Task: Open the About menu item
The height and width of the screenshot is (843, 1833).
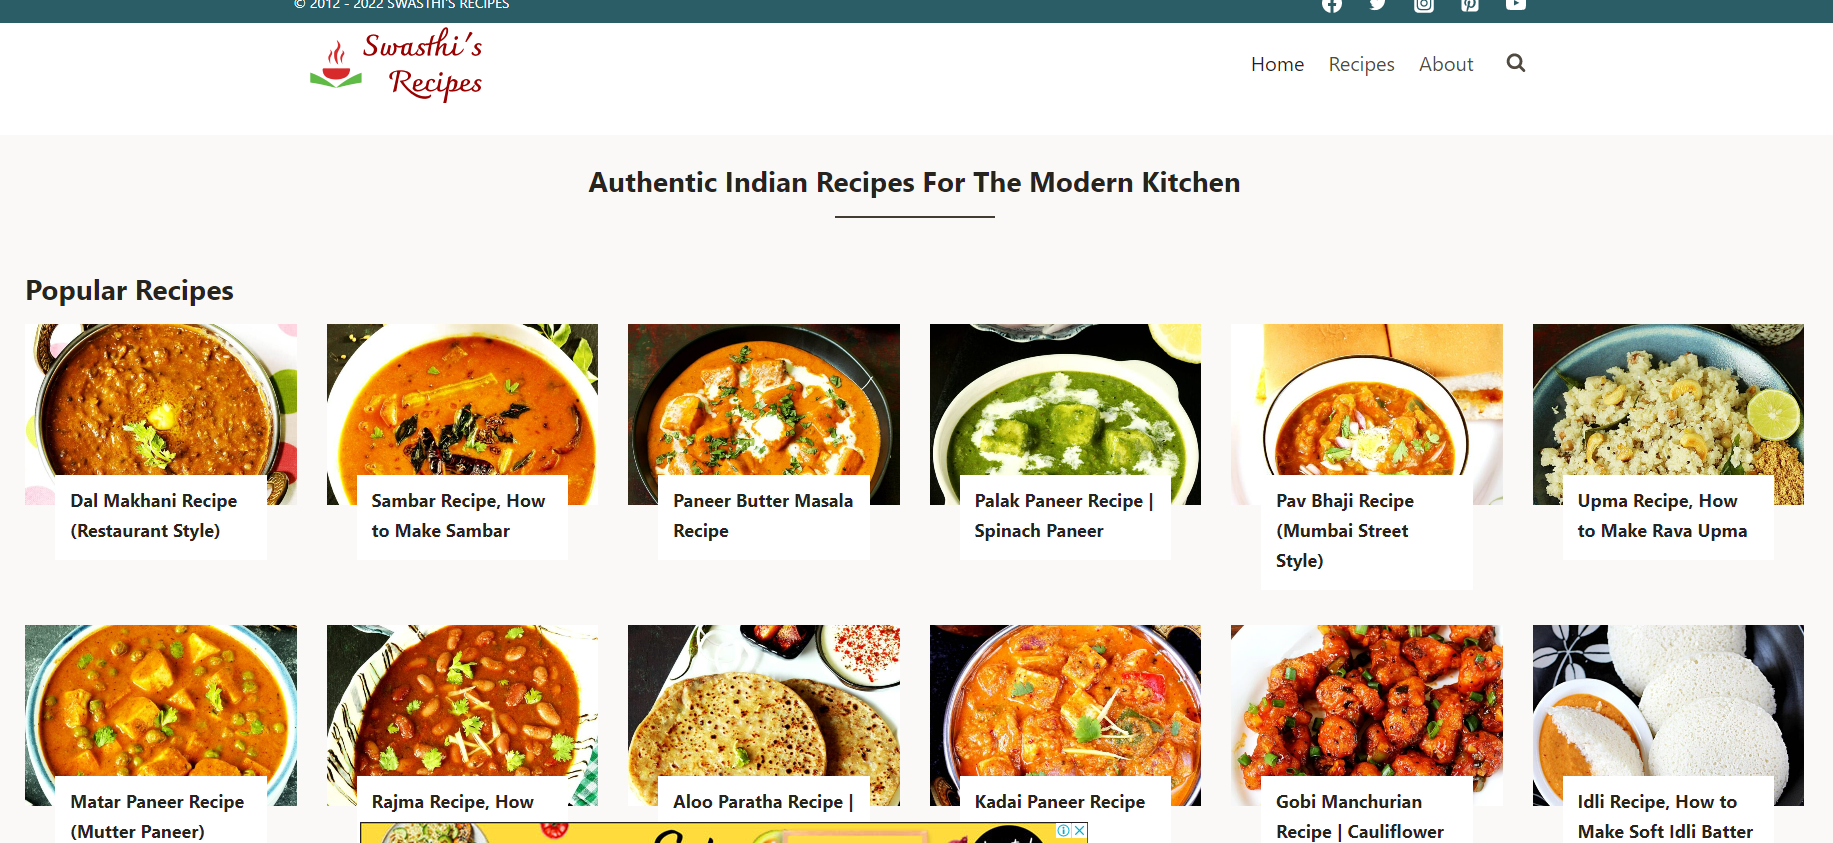Action: point(1446,64)
